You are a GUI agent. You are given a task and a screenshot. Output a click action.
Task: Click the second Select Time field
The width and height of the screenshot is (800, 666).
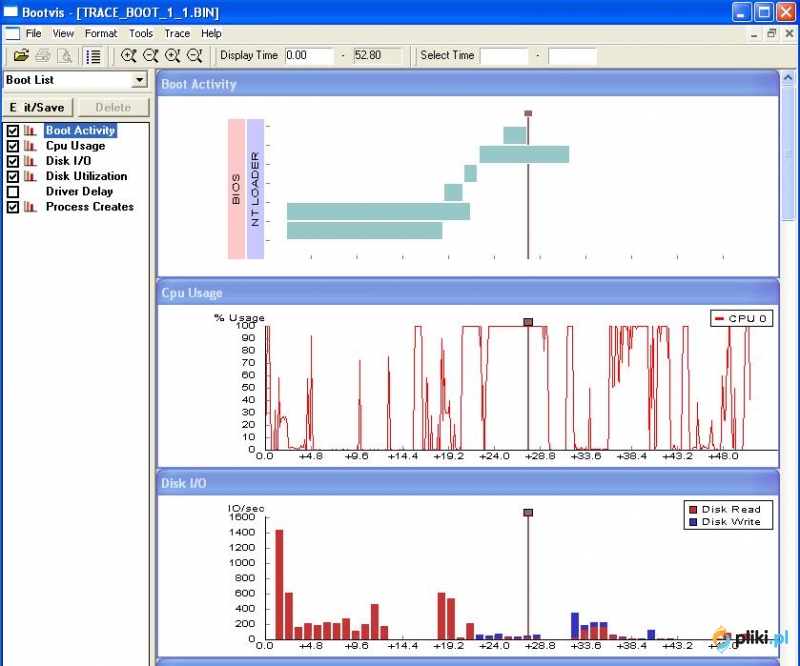[572, 56]
